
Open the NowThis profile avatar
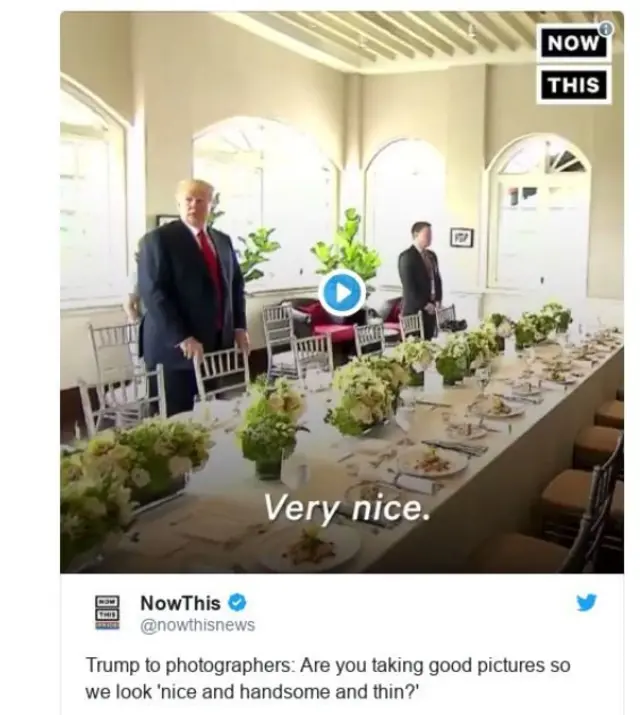click(x=106, y=612)
